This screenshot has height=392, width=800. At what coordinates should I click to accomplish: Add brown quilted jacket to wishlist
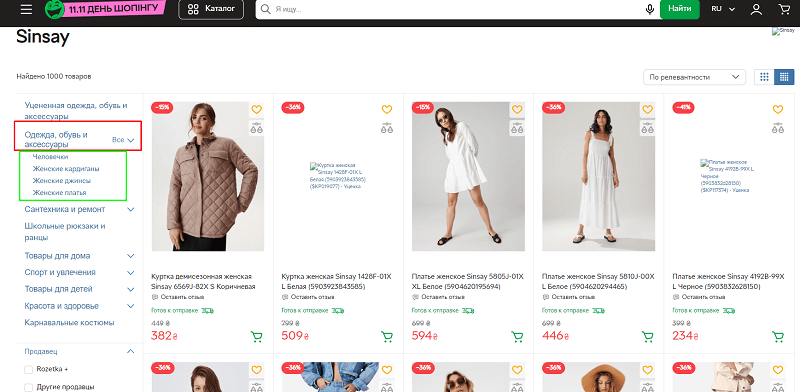(x=257, y=109)
